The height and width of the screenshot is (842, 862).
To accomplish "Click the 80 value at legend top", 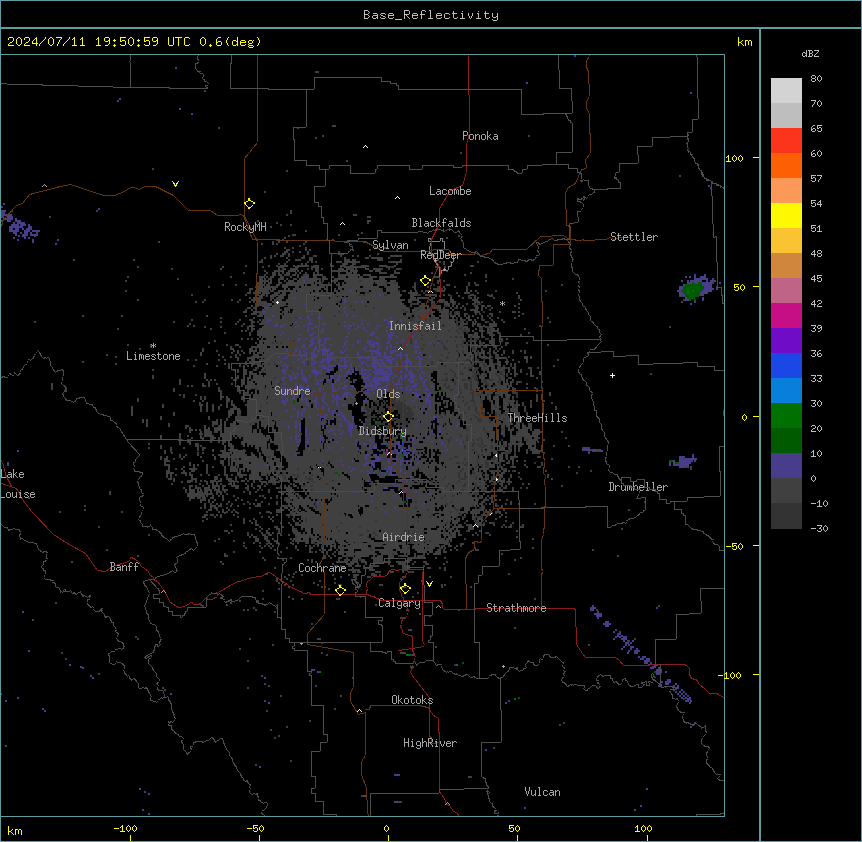I will pos(816,79).
